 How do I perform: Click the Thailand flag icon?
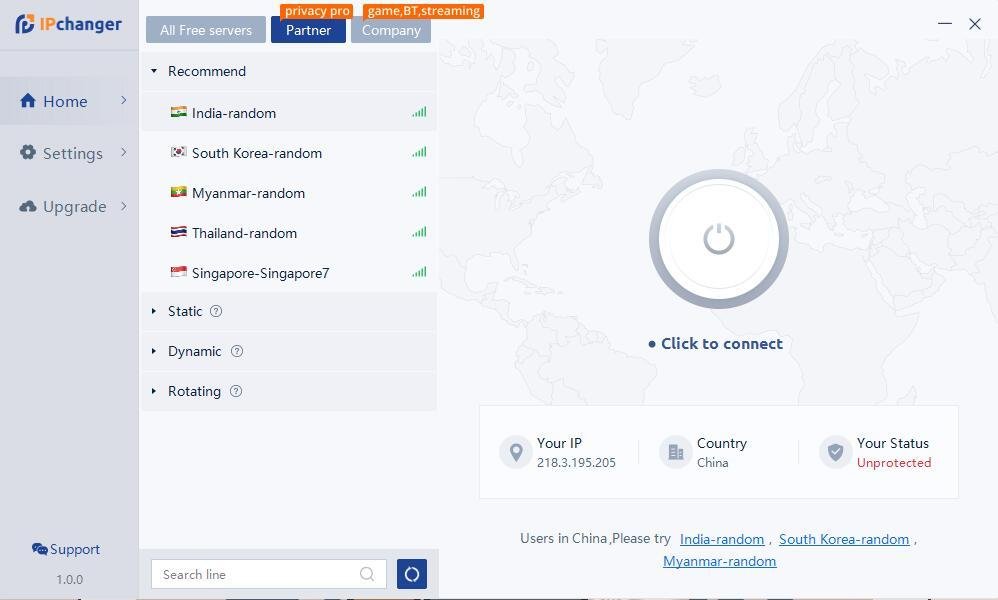pos(178,232)
